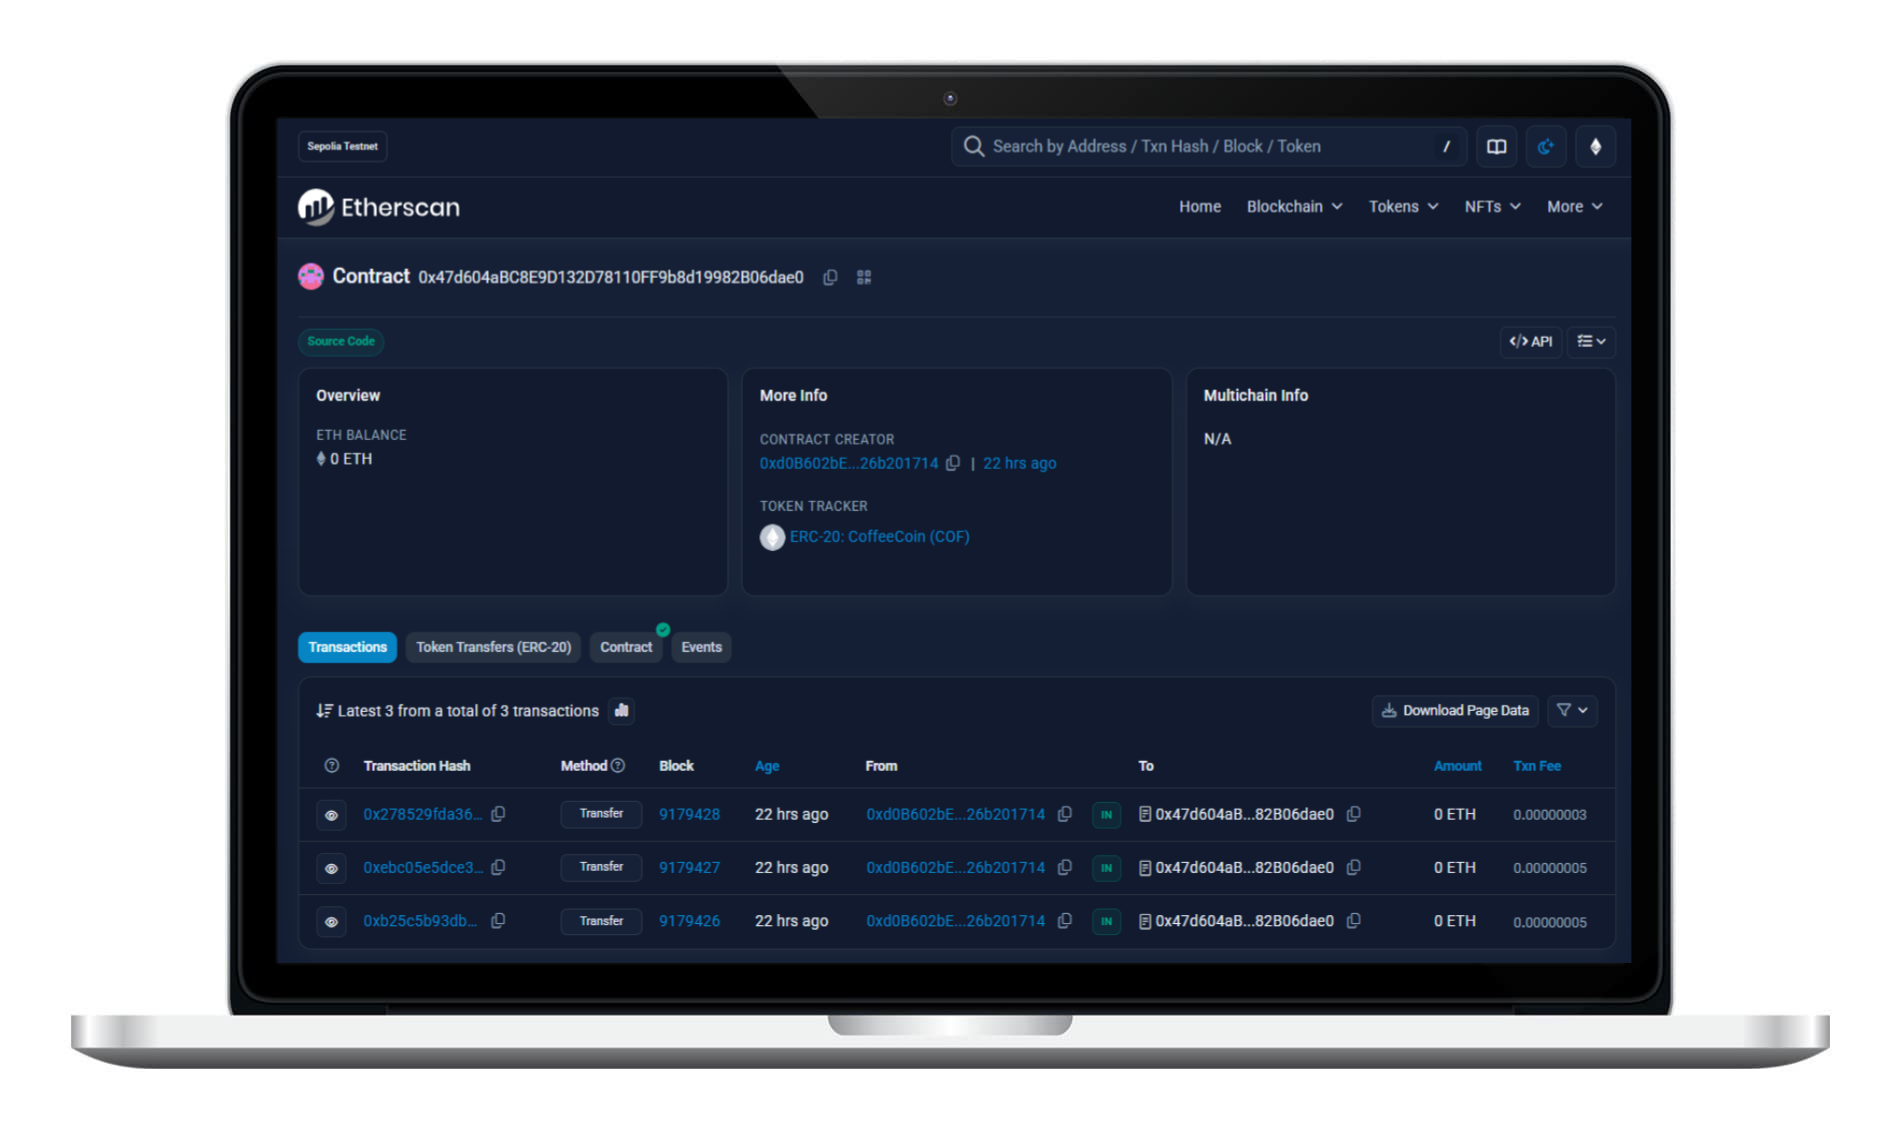Click the help icon in the table header's first column
1895x1139 pixels.
click(x=332, y=766)
